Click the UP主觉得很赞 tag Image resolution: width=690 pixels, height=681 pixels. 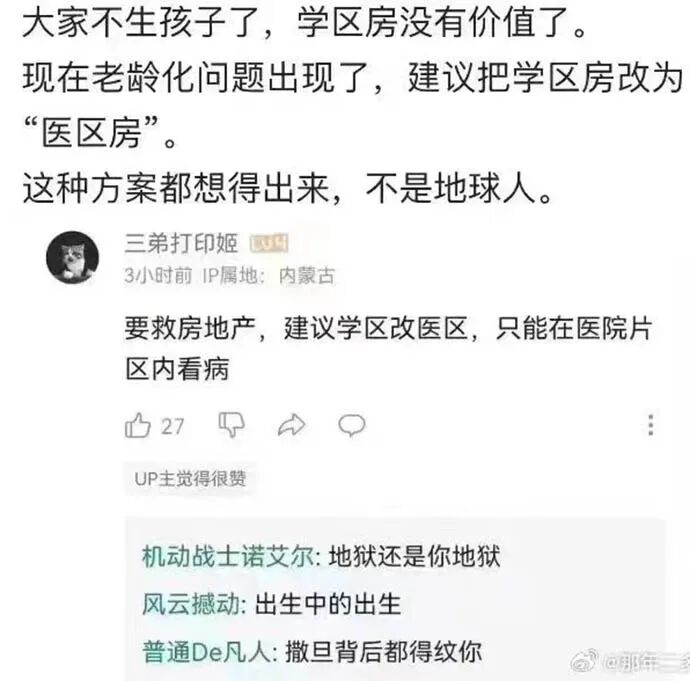(x=190, y=479)
